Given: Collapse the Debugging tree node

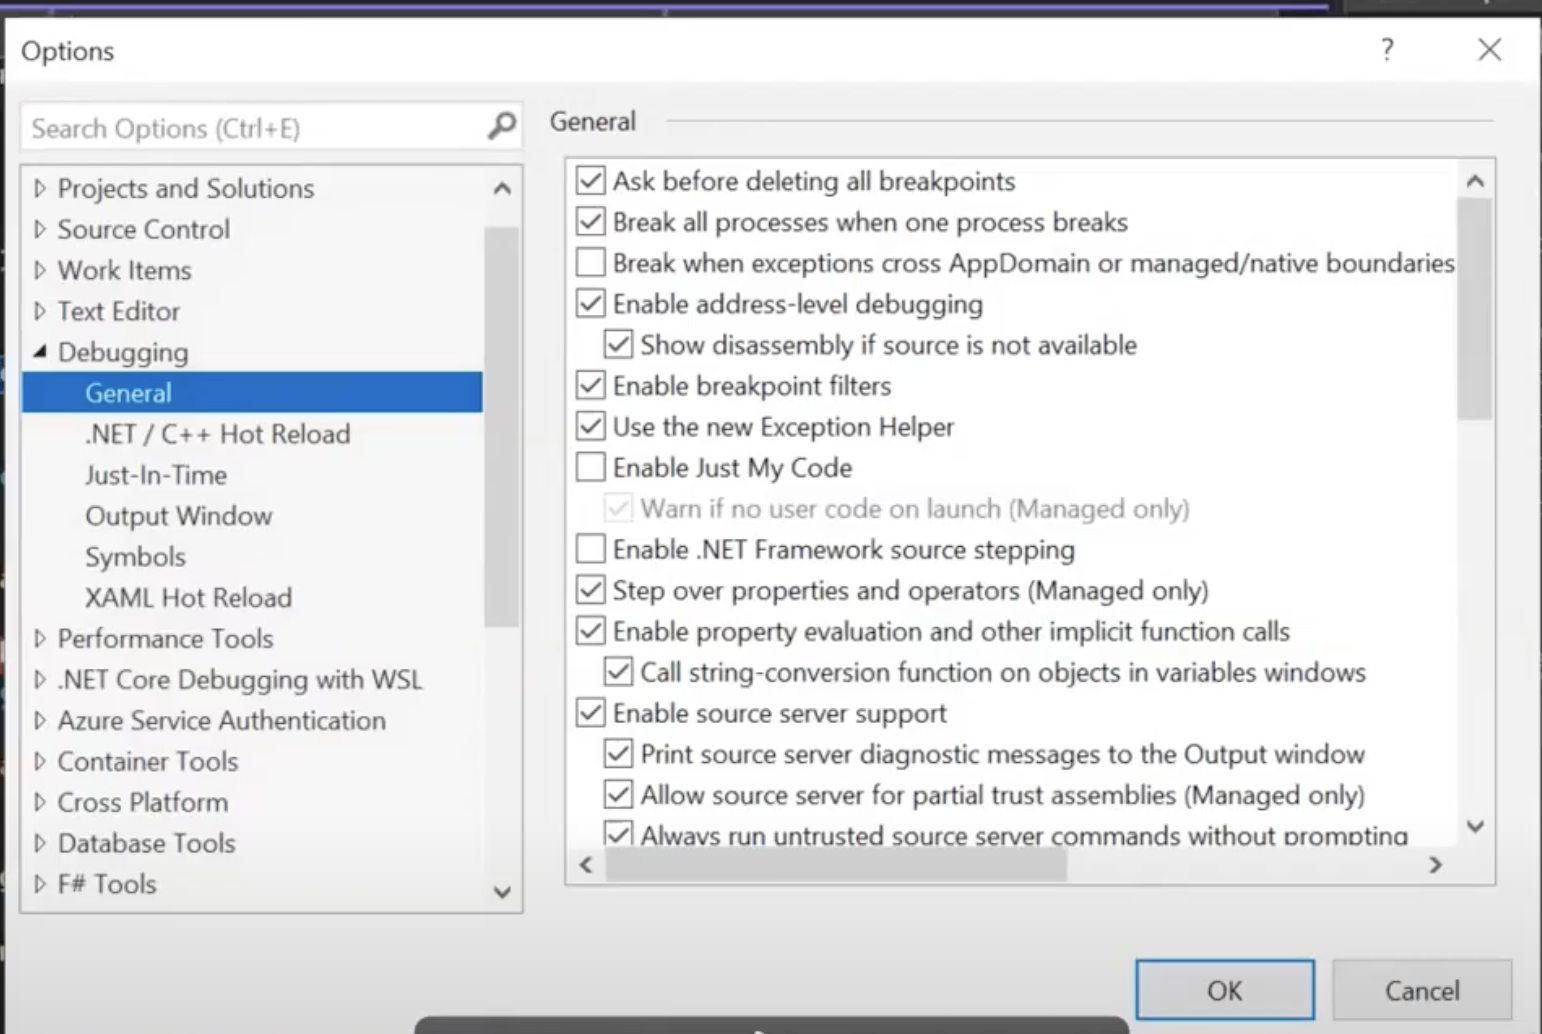Looking at the screenshot, I should point(40,352).
